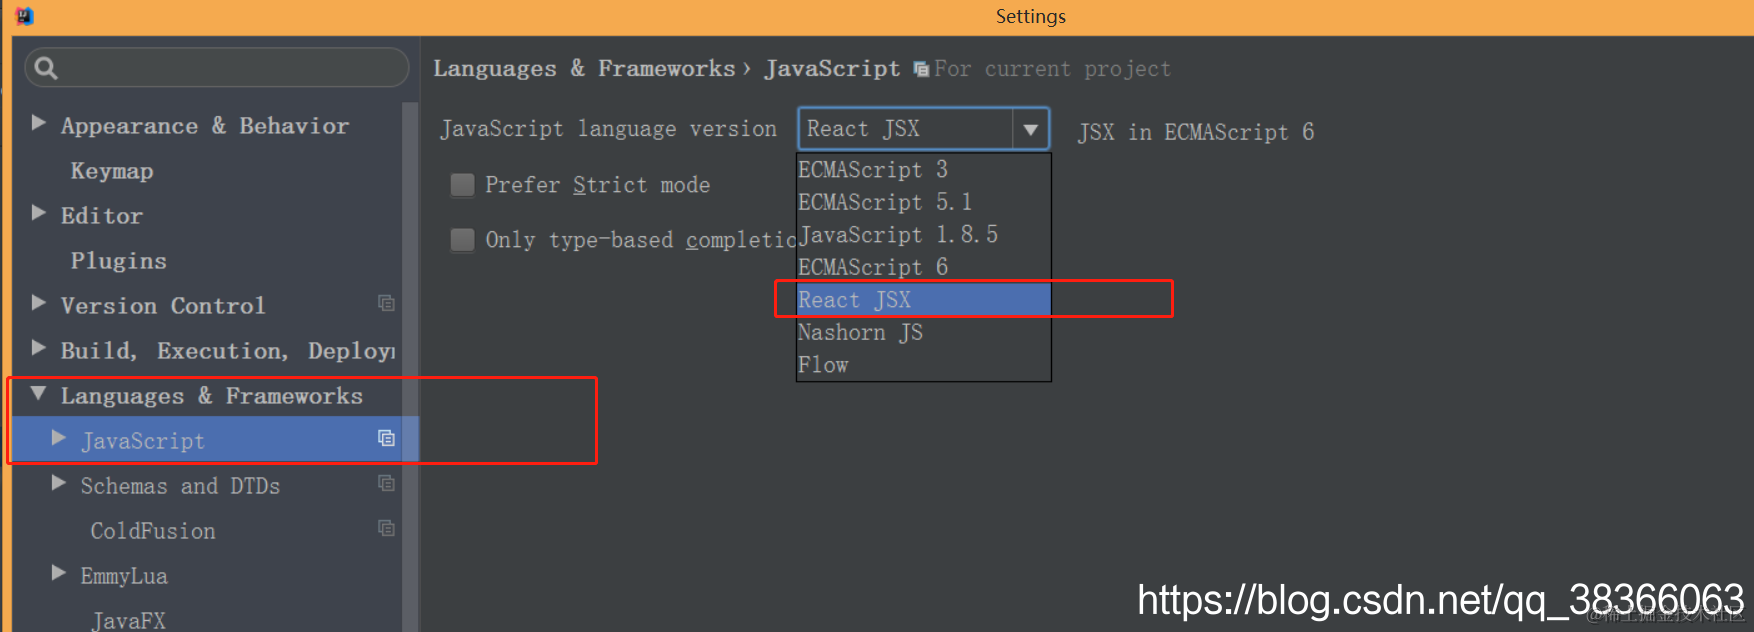Select the Flow language option
This screenshot has width=1754, height=632.
pyautogui.click(x=923, y=365)
